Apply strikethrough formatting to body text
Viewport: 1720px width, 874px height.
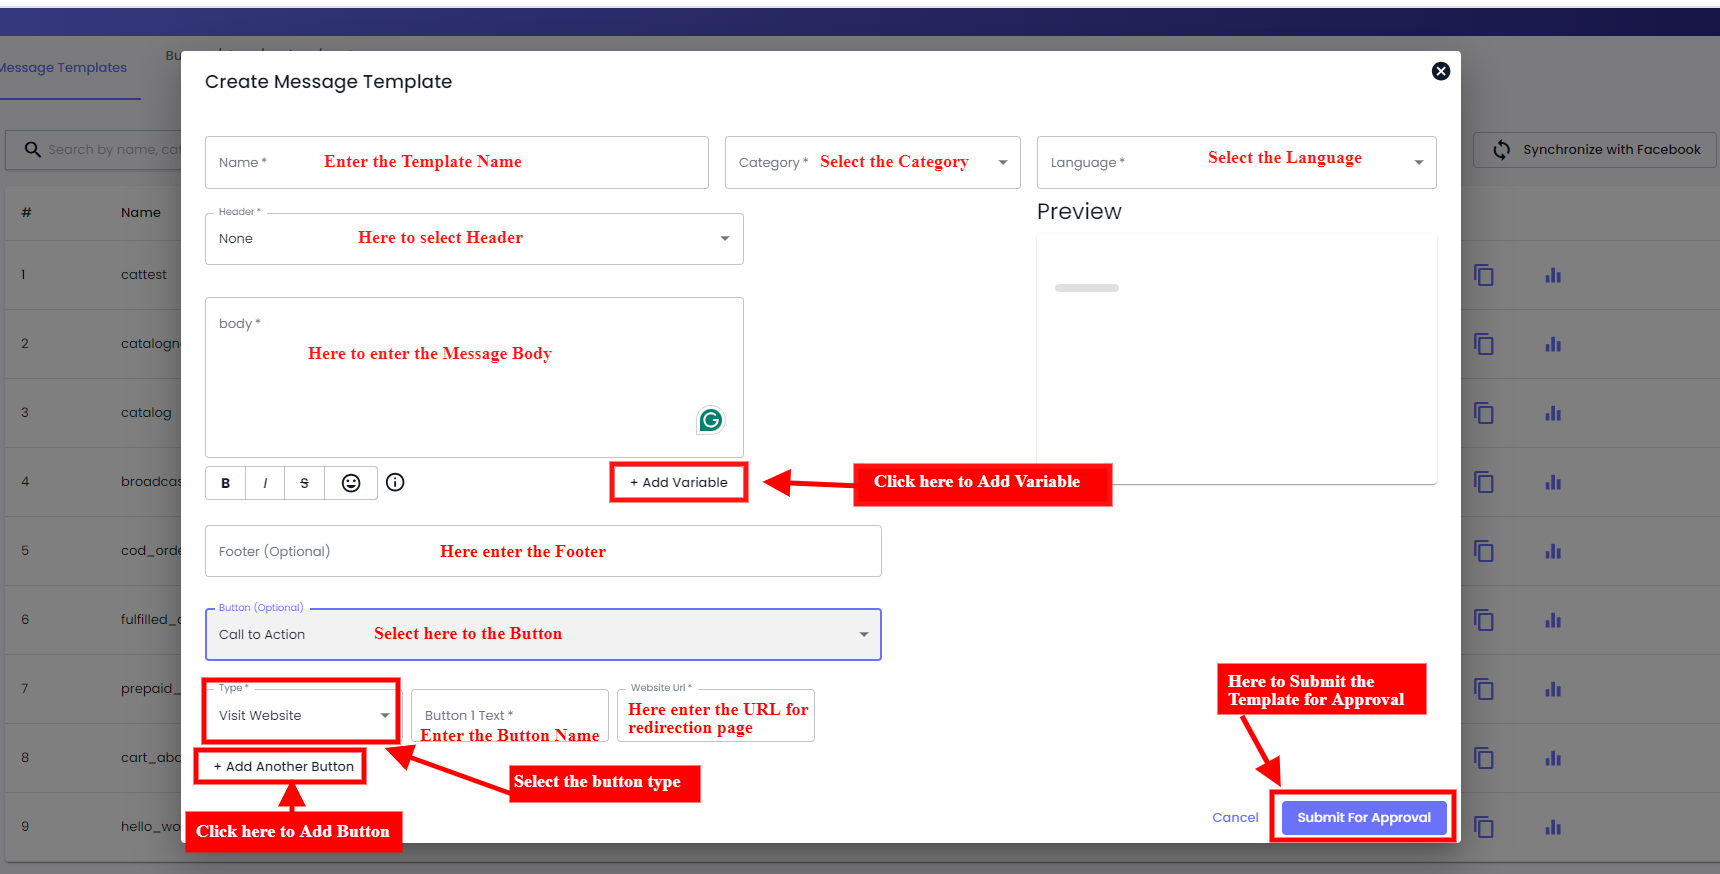(x=304, y=483)
